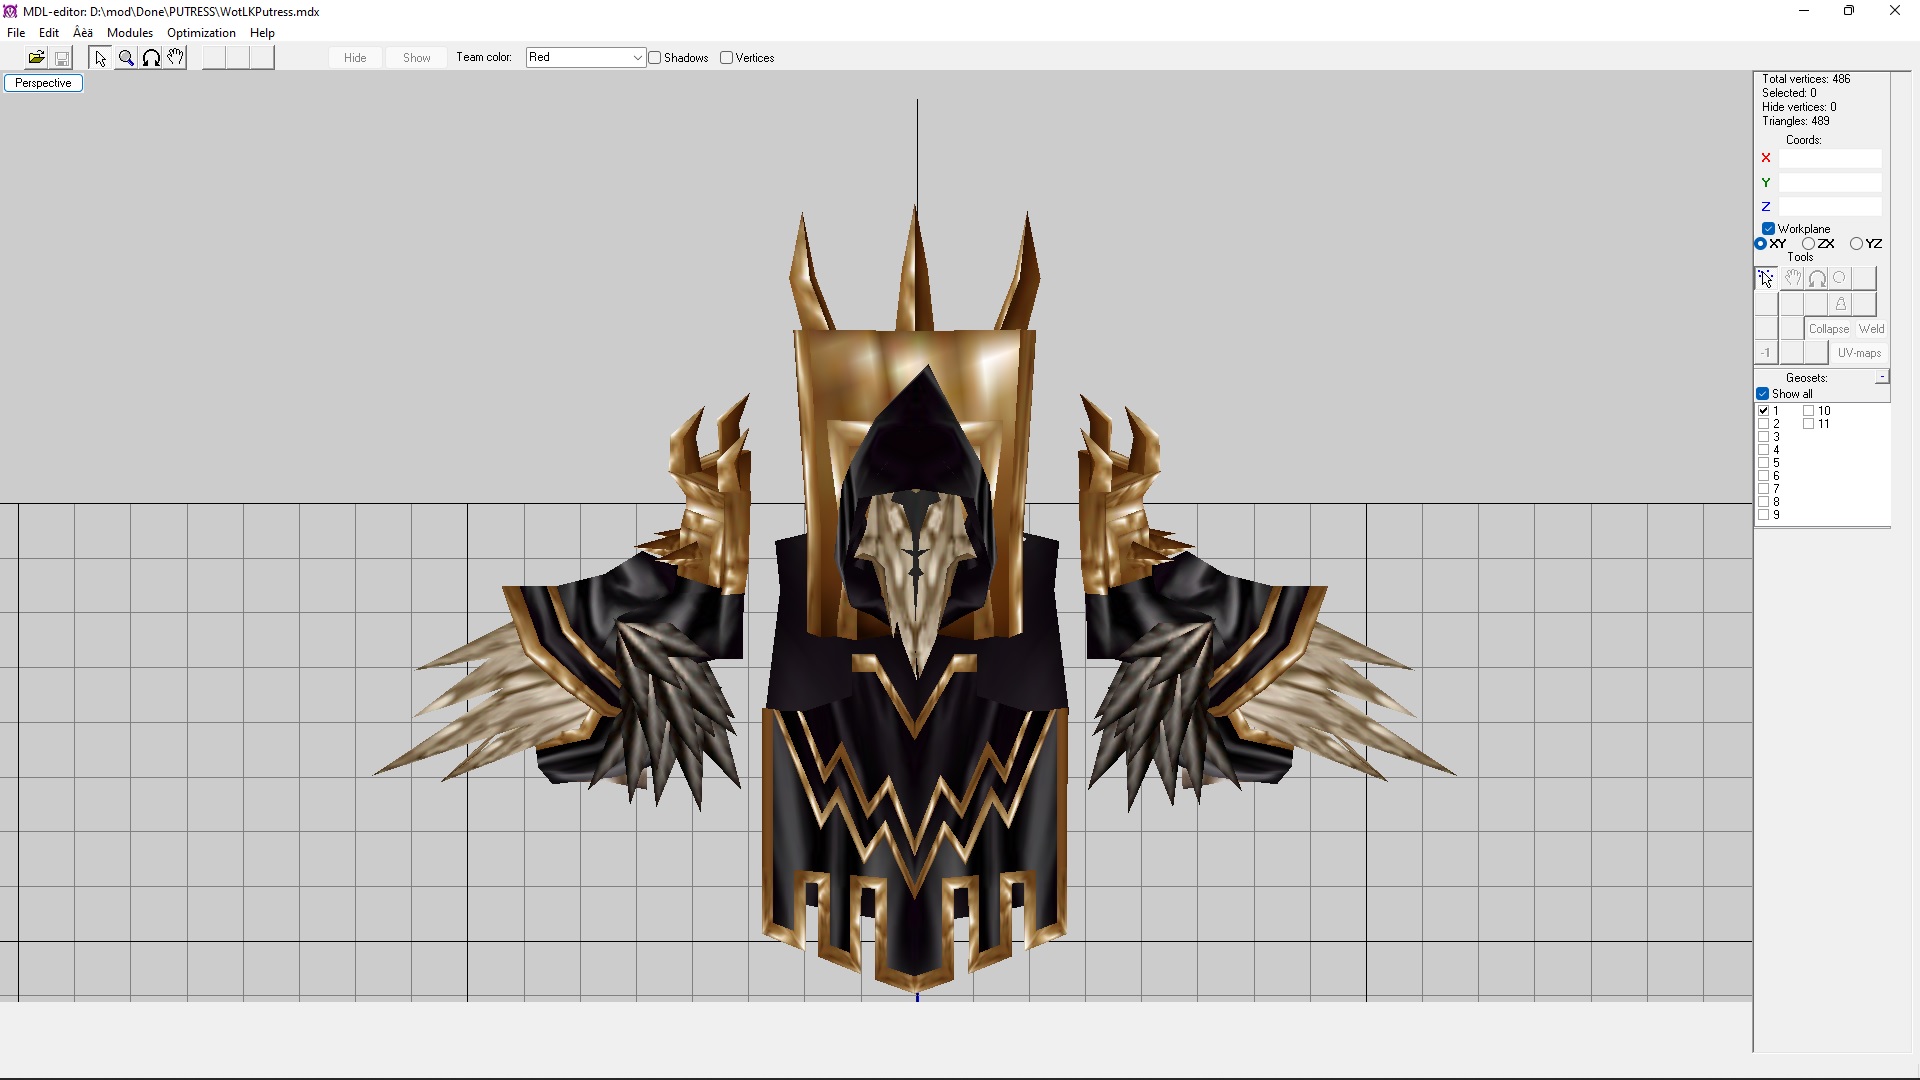Choose the hand Move tool in Tools panel
The width and height of the screenshot is (1920, 1080).
click(x=1792, y=278)
